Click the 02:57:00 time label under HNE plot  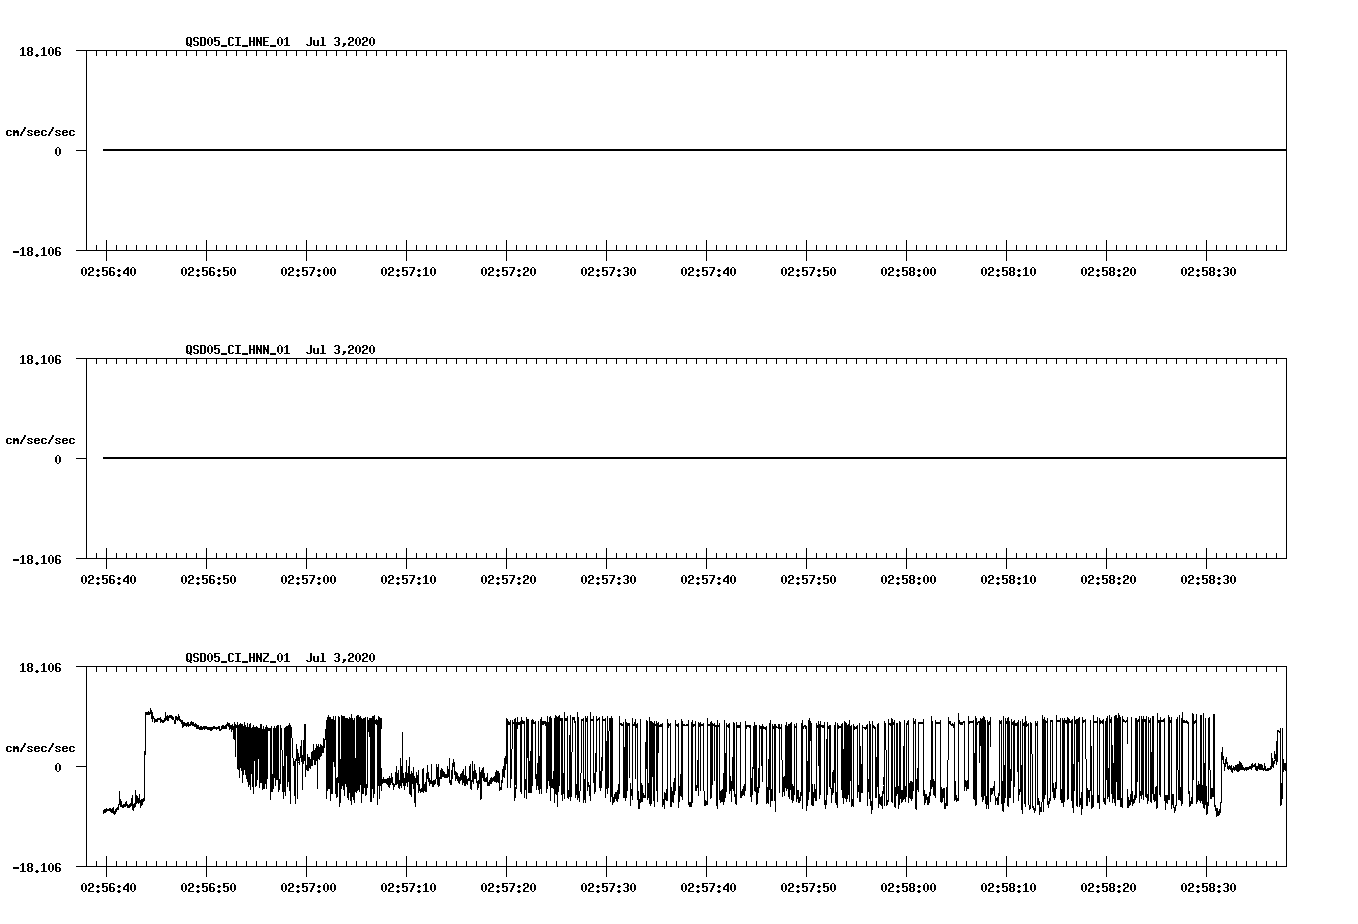click(308, 272)
